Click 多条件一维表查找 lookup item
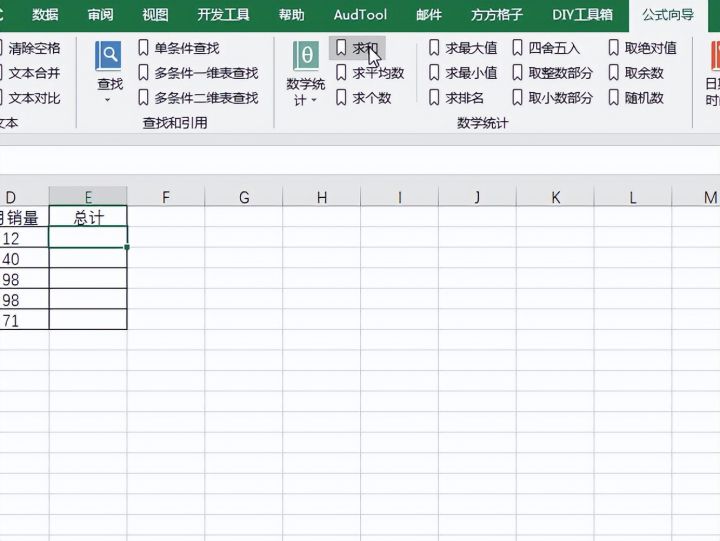Viewport: 720px width, 541px height. tap(198, 73)
